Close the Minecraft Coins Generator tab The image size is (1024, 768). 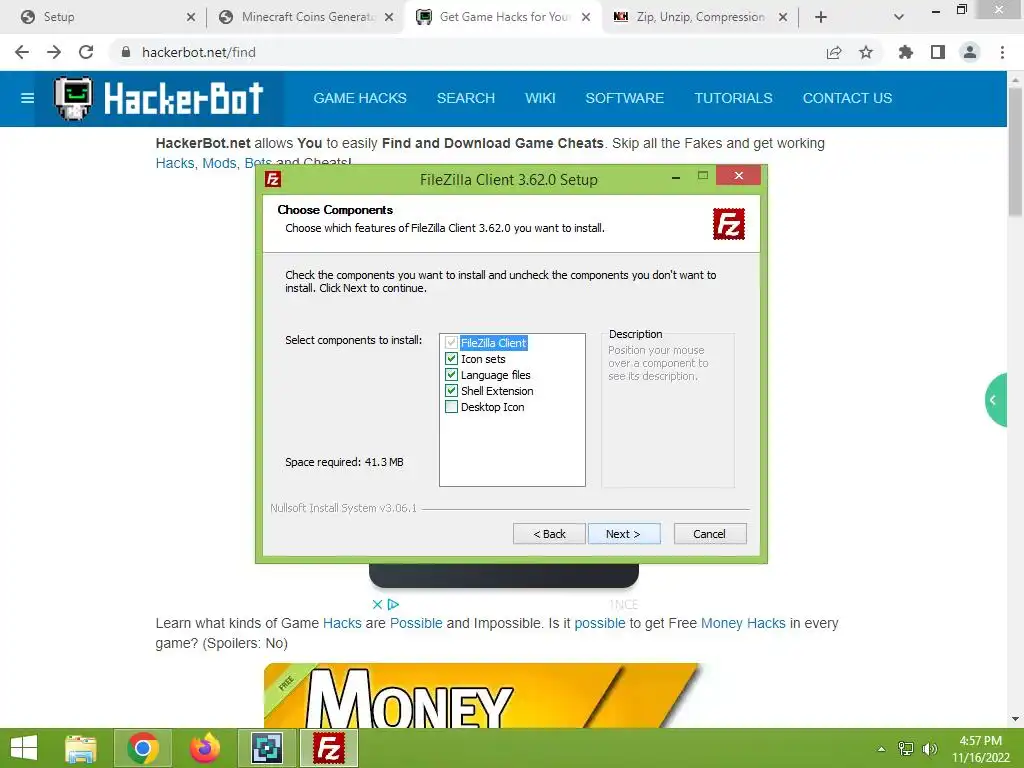(x=389, y=17)
